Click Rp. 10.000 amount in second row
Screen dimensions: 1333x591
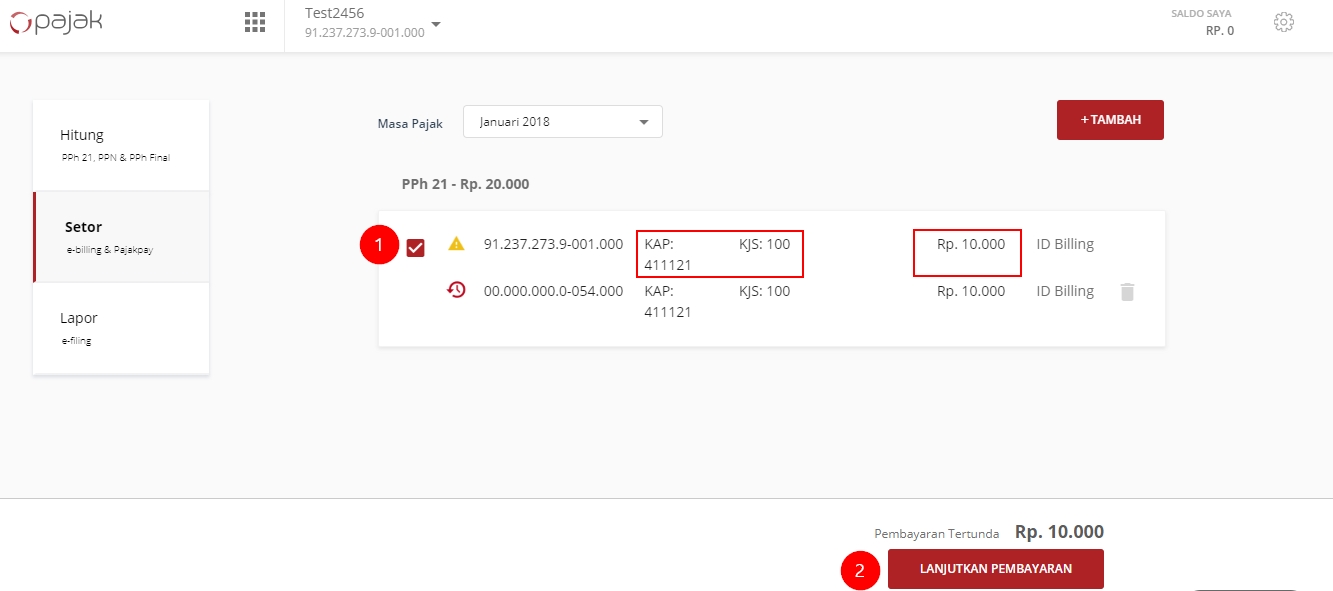click(971, 291)
